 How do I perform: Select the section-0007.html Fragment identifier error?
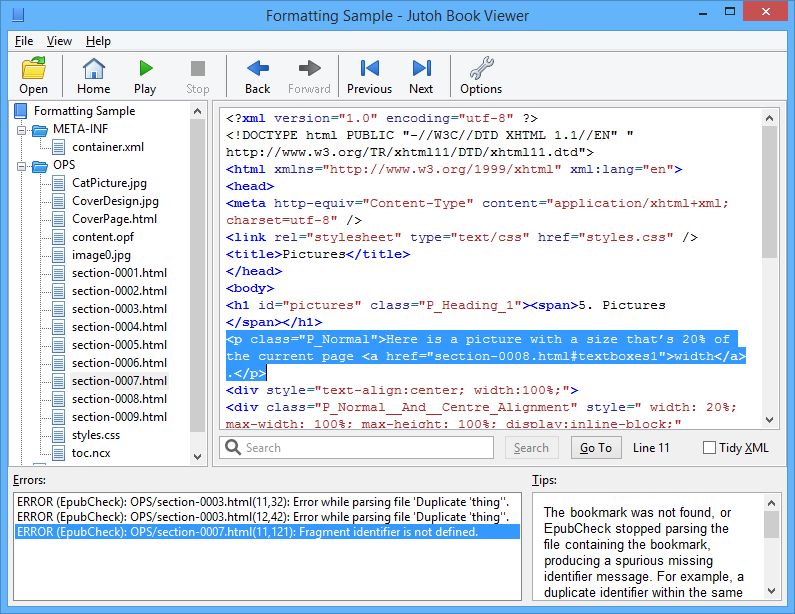point(267,532)
